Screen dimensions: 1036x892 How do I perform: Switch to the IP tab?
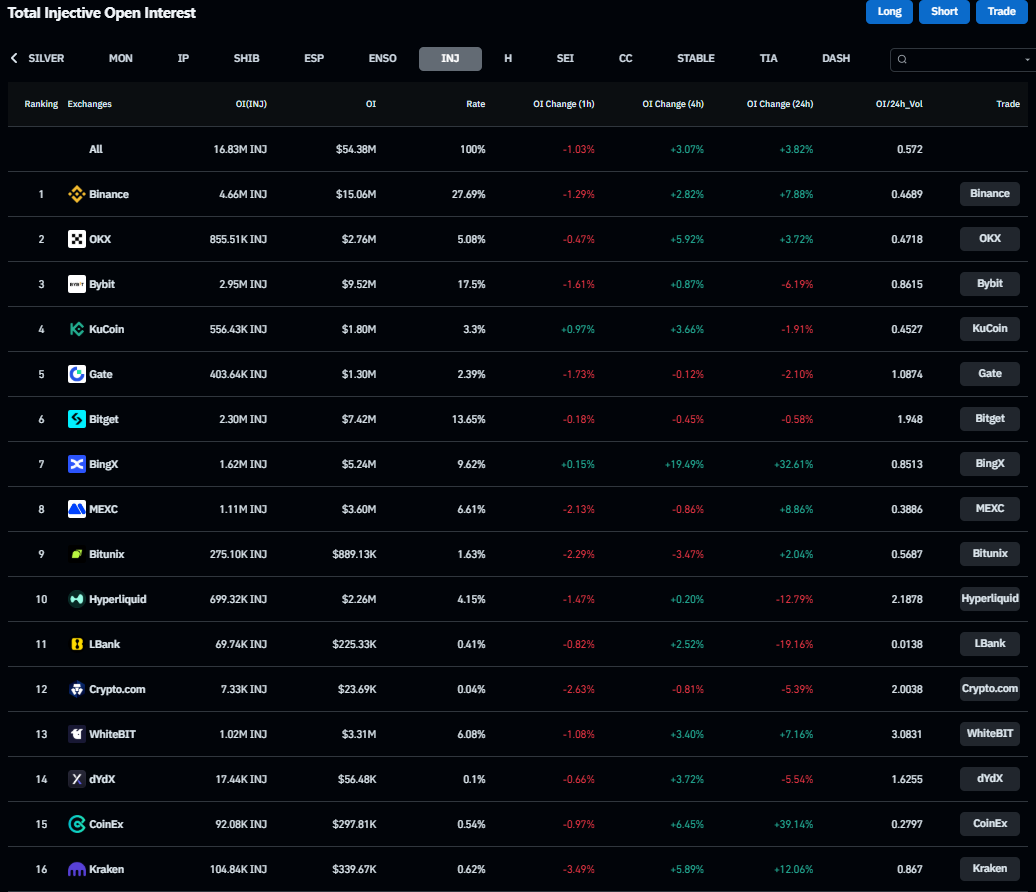click(x=183, y=58)
